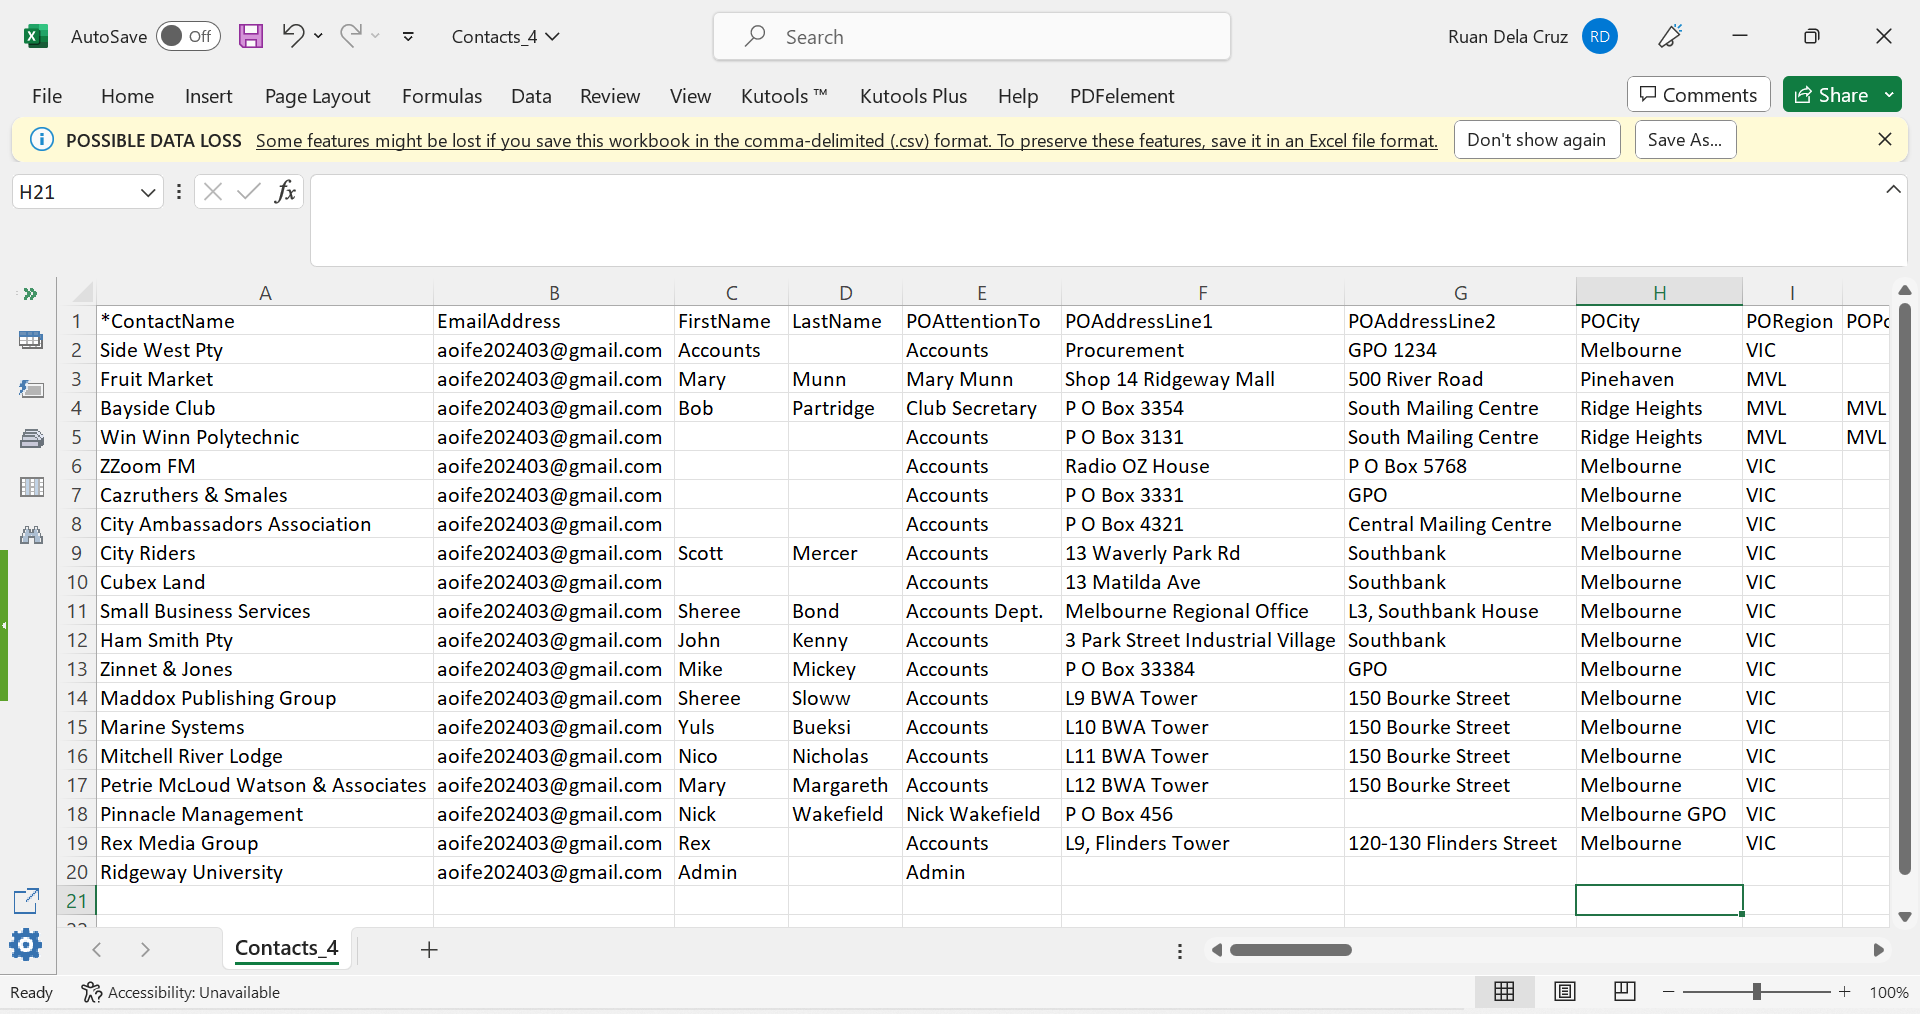Image resolution: width=1920 pixels, height=1014 pixels.
Task: Click the Search box in title bar
Action: pyautogui.click(x=971, y=37)
